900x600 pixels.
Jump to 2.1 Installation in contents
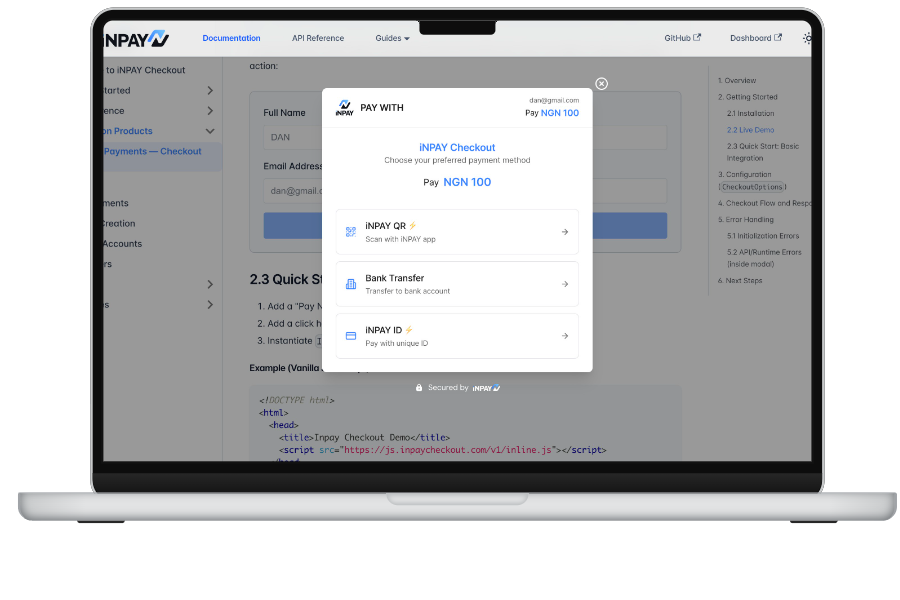coord(750,114)
